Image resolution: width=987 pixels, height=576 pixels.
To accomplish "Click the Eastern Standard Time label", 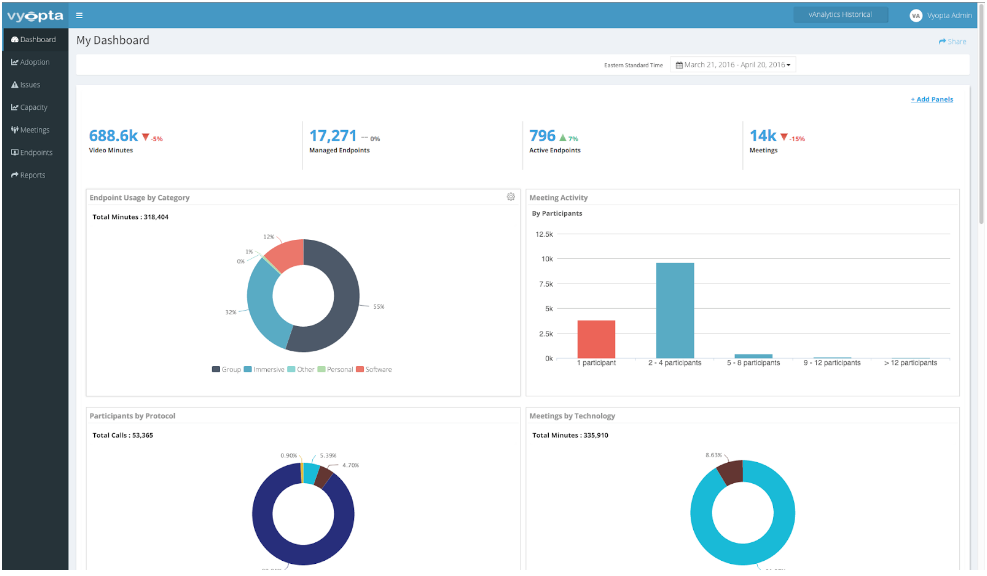I will tap(633, 65).
